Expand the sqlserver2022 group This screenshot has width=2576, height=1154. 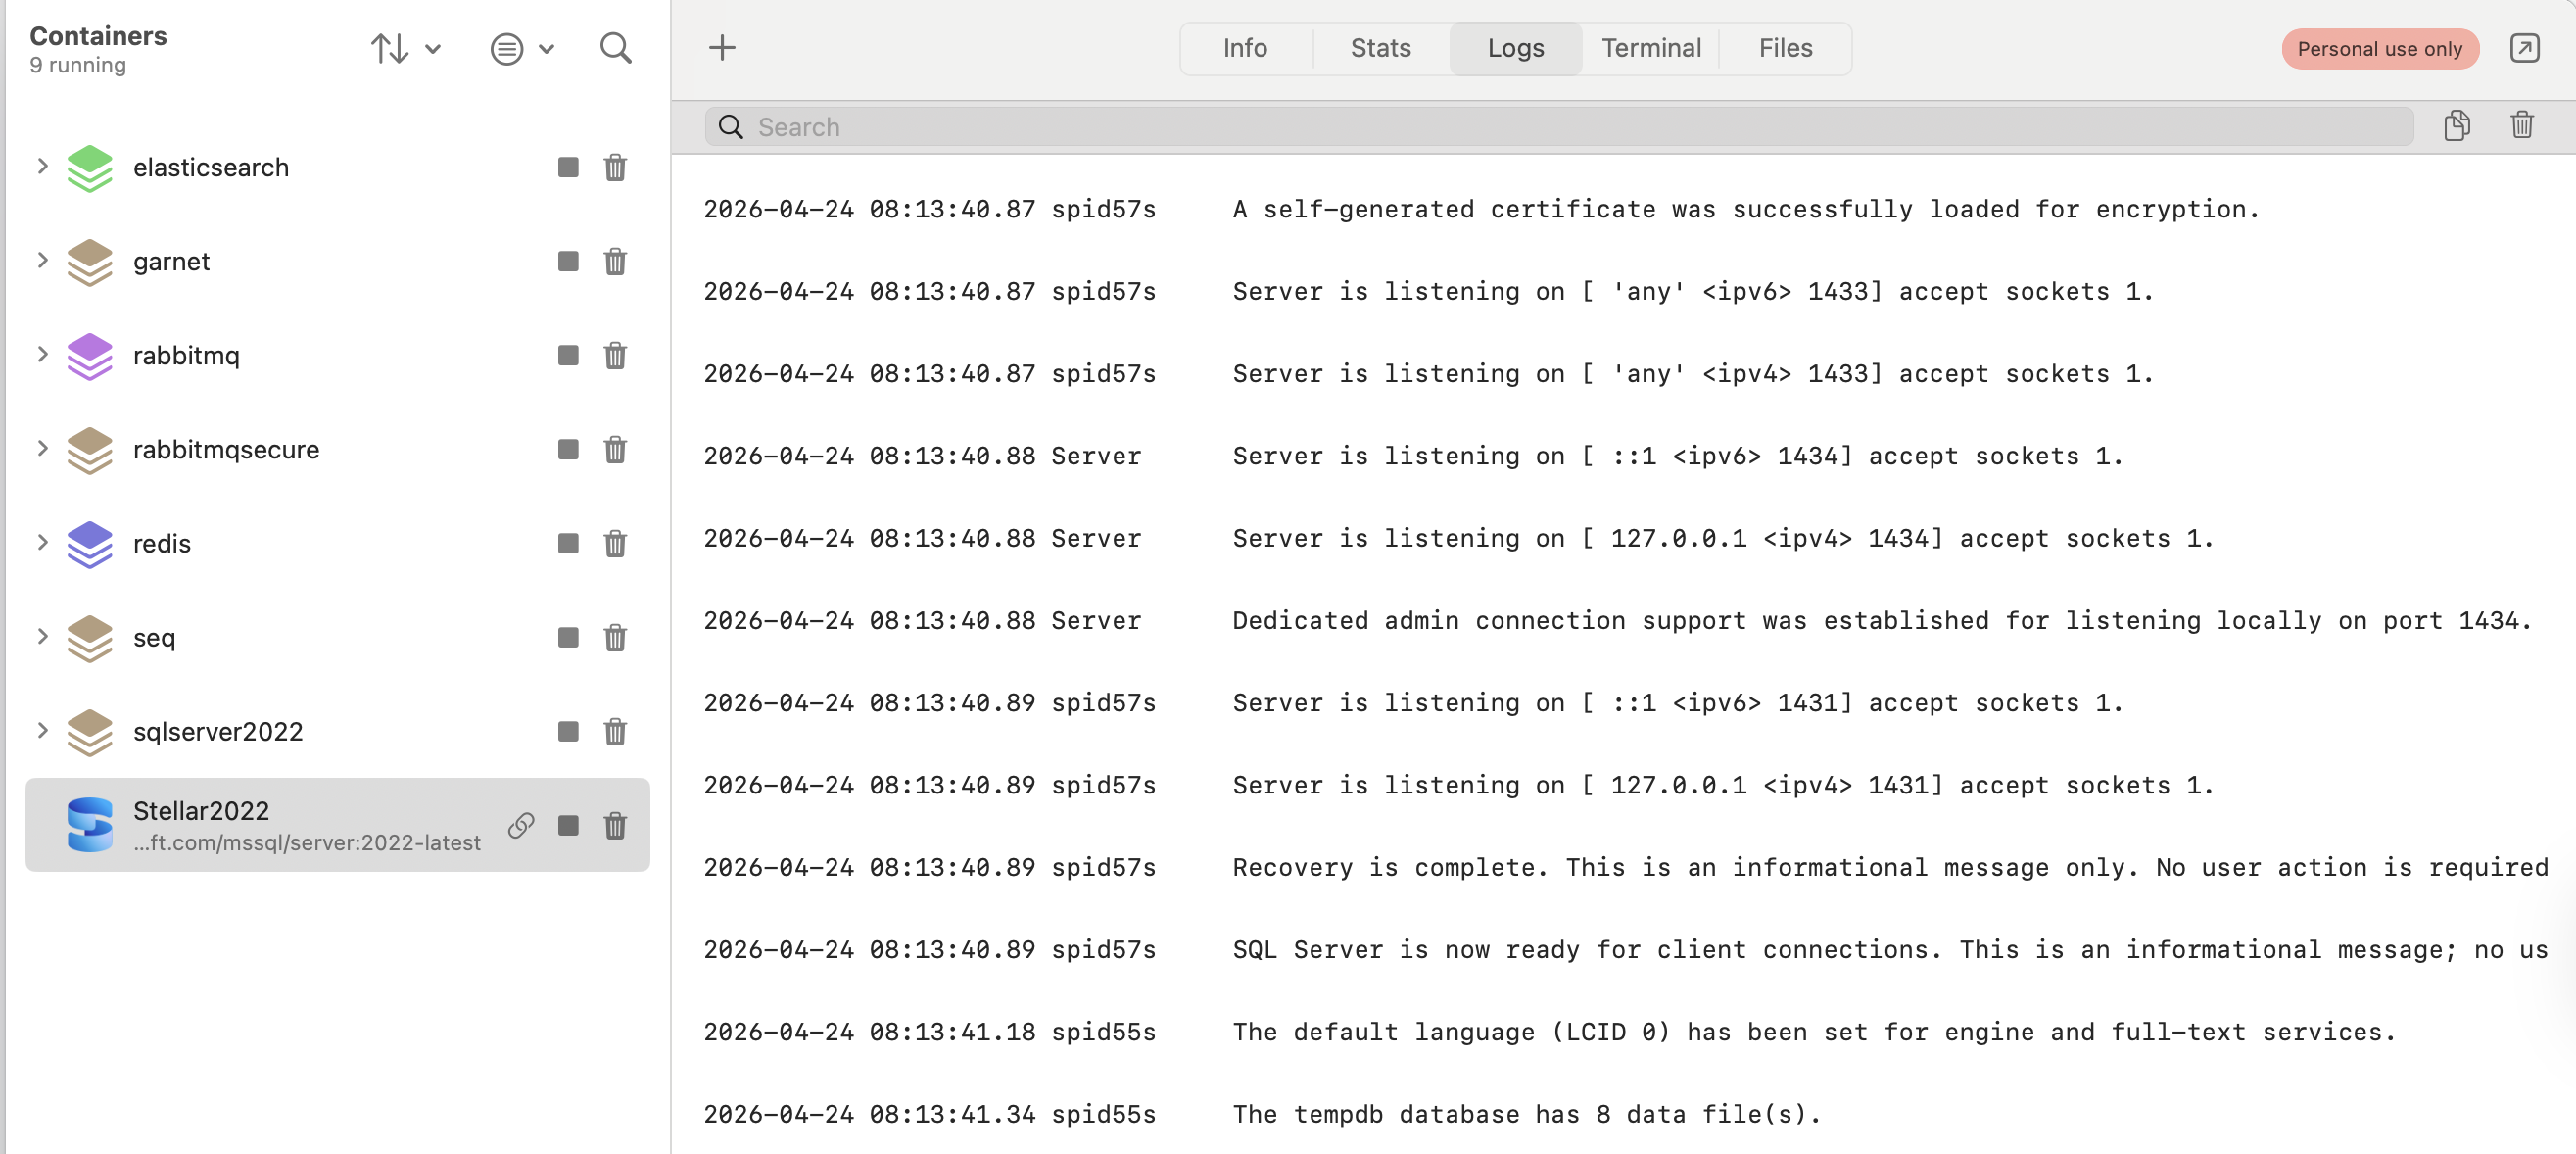[42, 730]
